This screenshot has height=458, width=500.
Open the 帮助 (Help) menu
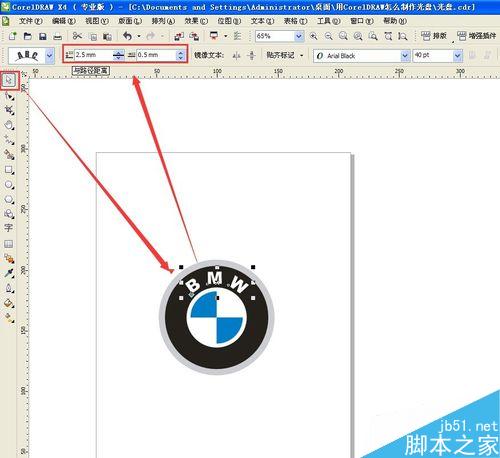395,21
